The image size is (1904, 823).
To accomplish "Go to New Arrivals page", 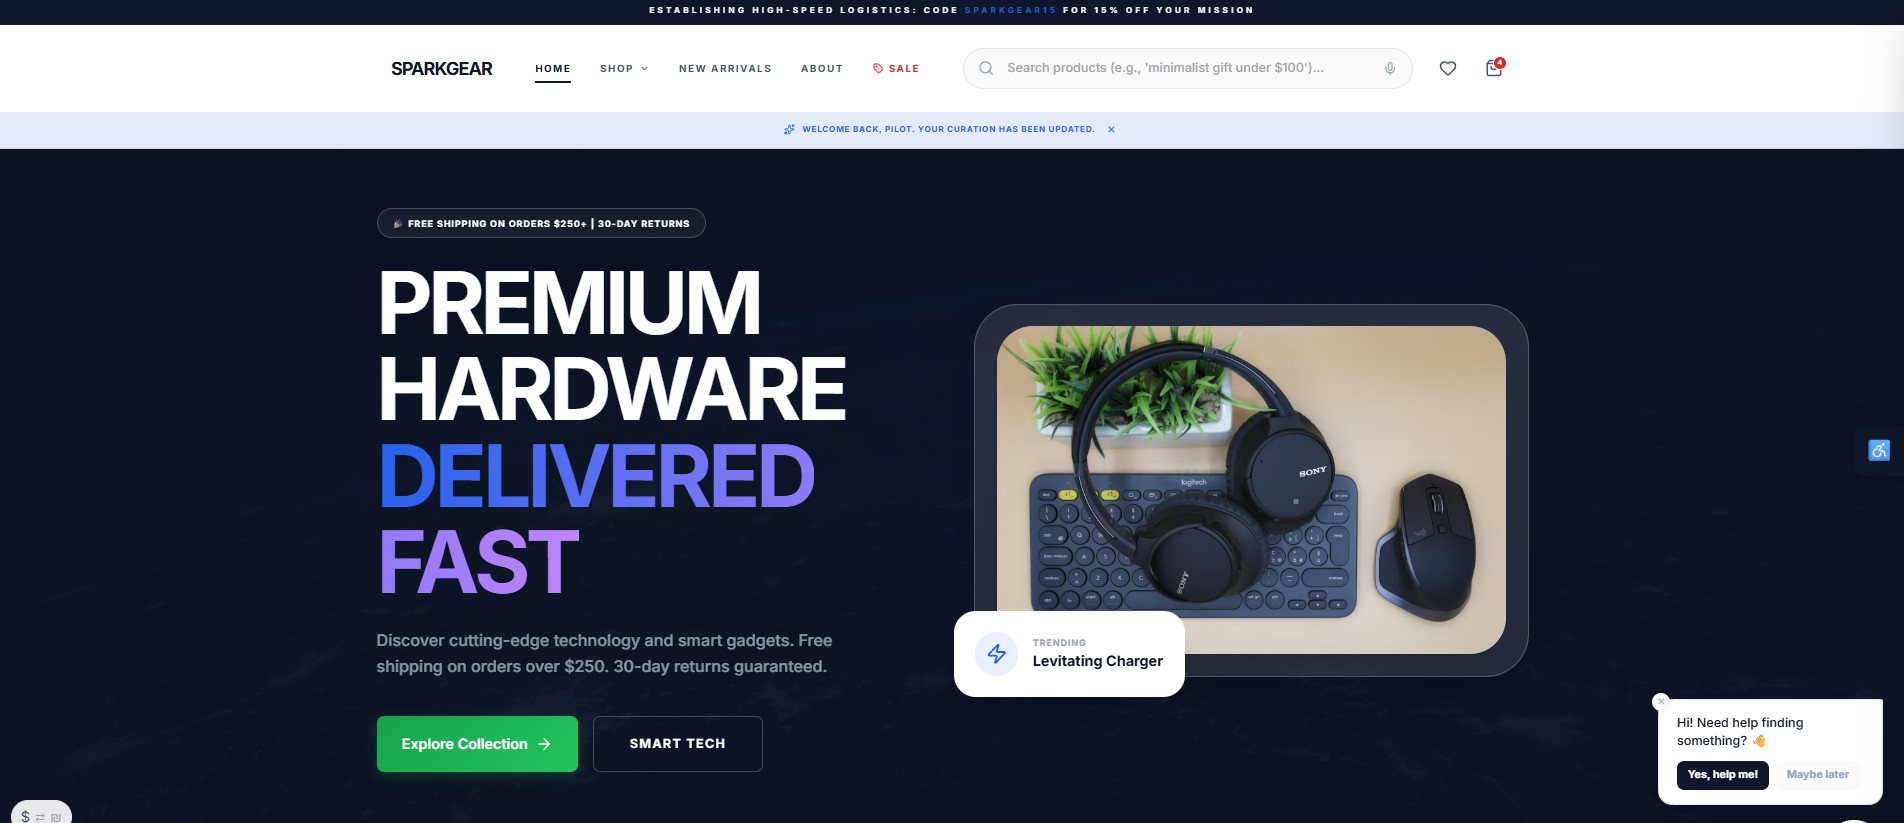I will point(725,68).
